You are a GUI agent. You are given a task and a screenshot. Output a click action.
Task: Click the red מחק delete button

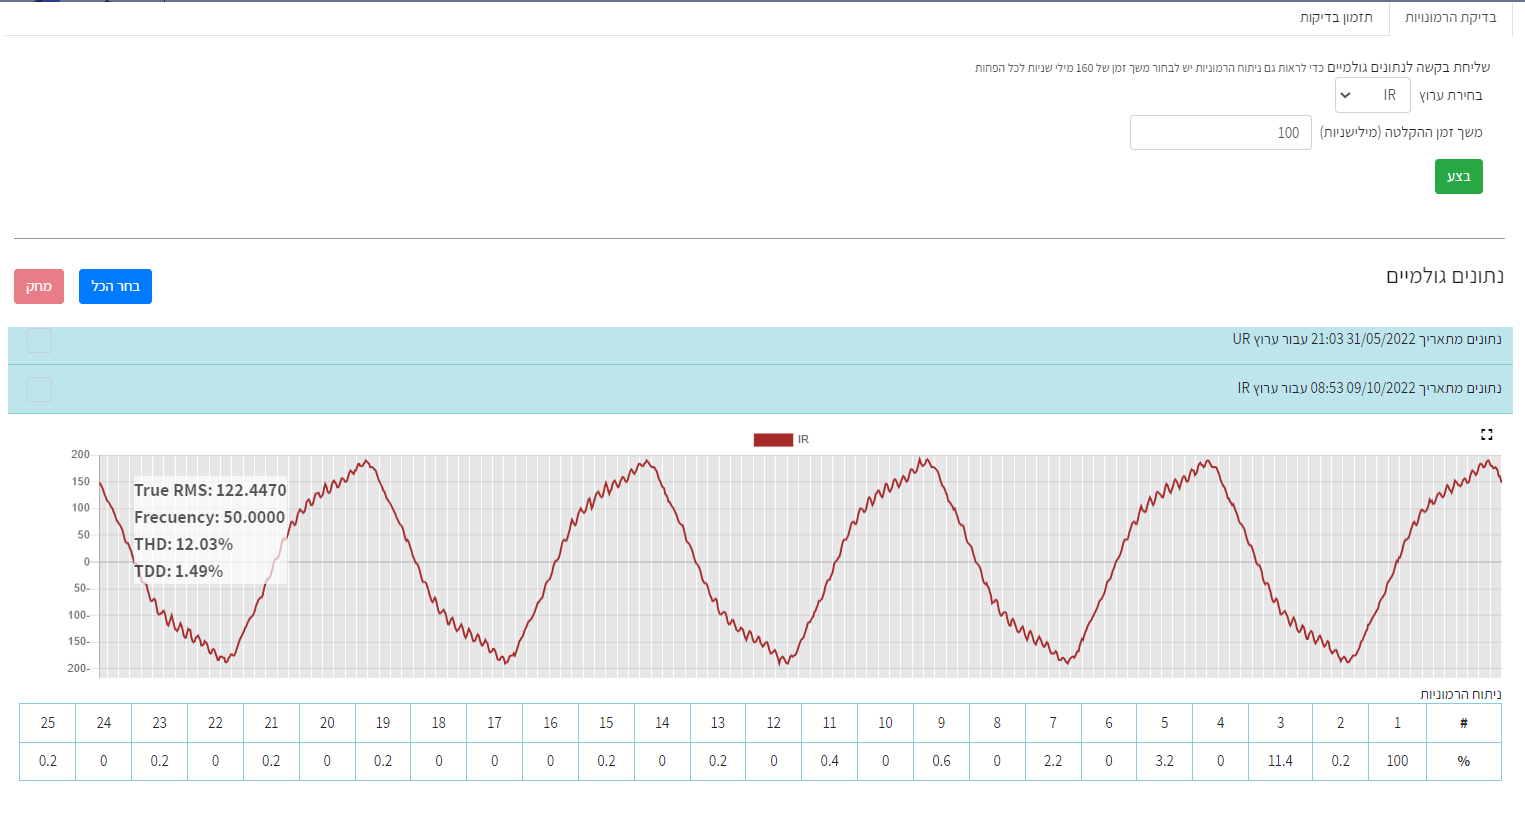(39, 286)
